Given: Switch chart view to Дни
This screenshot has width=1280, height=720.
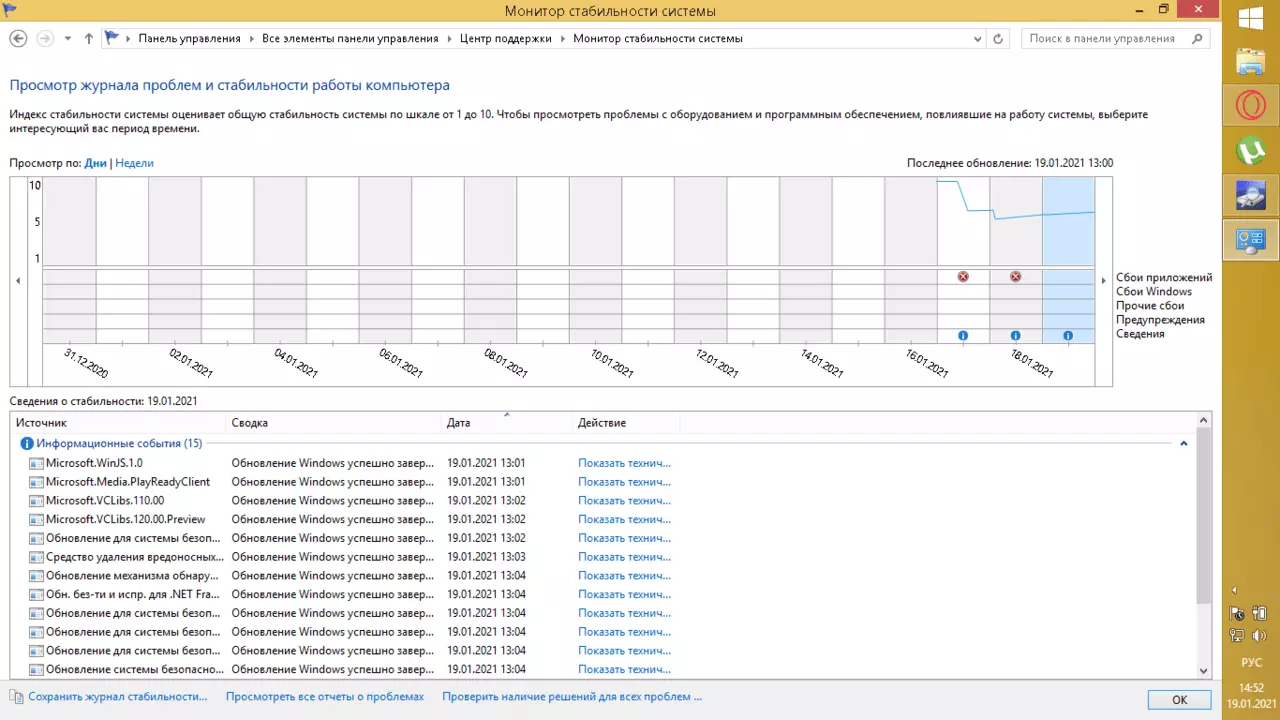Looking at the screenshot, I should [x=95, y=163].
